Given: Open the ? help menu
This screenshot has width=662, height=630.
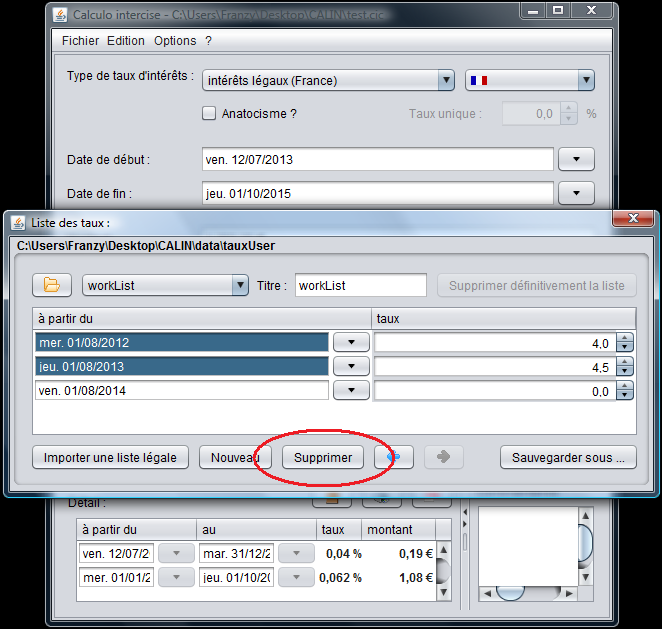Looking at the screenshot, I should point(209,41).
